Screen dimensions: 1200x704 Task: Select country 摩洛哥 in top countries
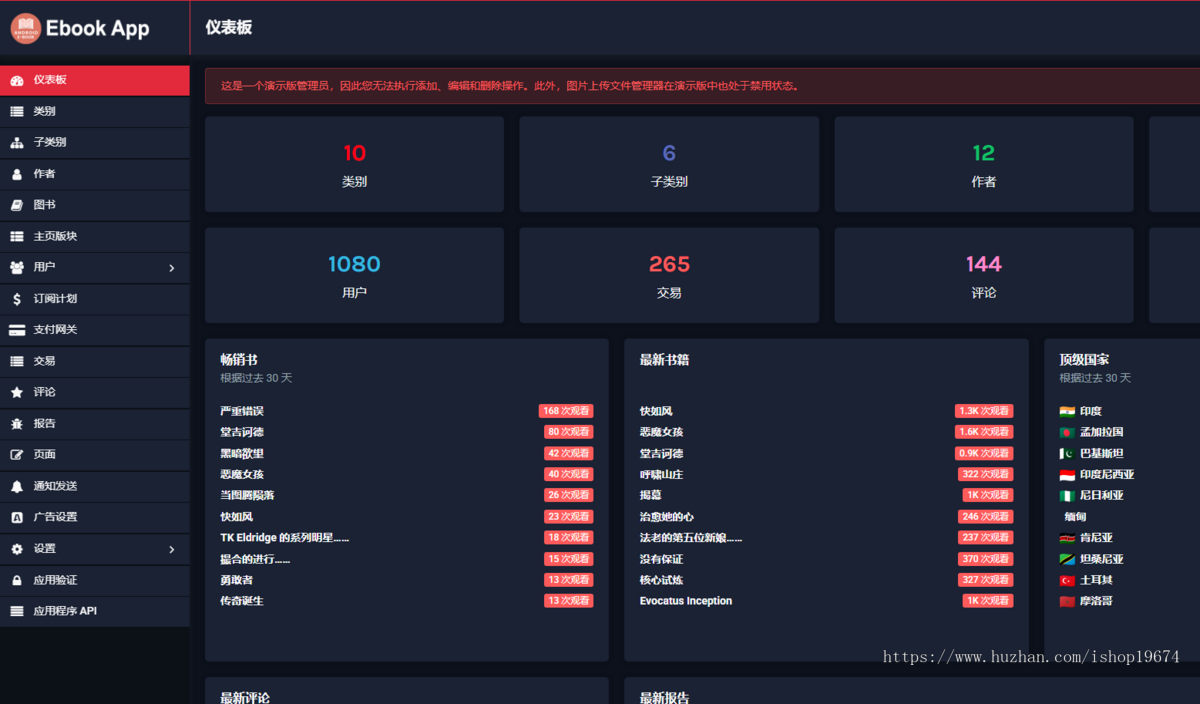coord(1096,601)
